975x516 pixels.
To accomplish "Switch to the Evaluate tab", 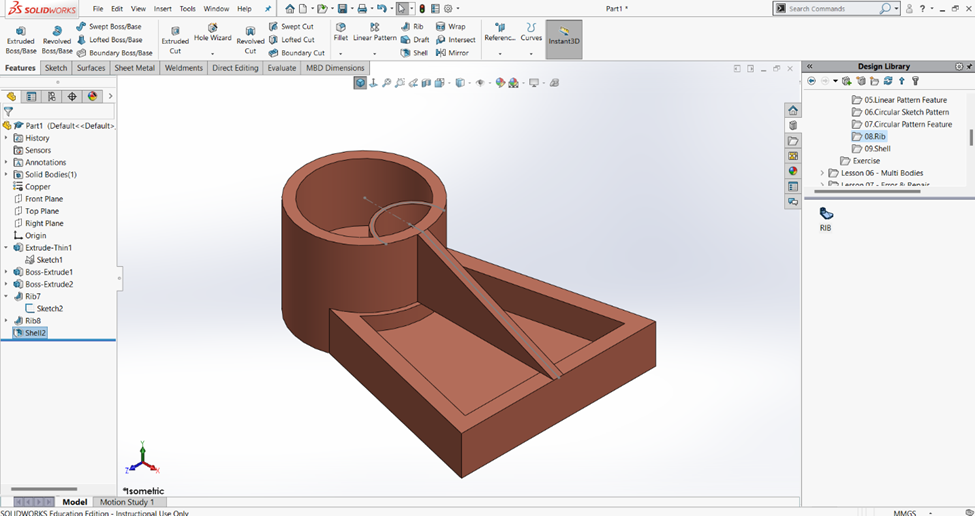I will (x=282, y=68).
